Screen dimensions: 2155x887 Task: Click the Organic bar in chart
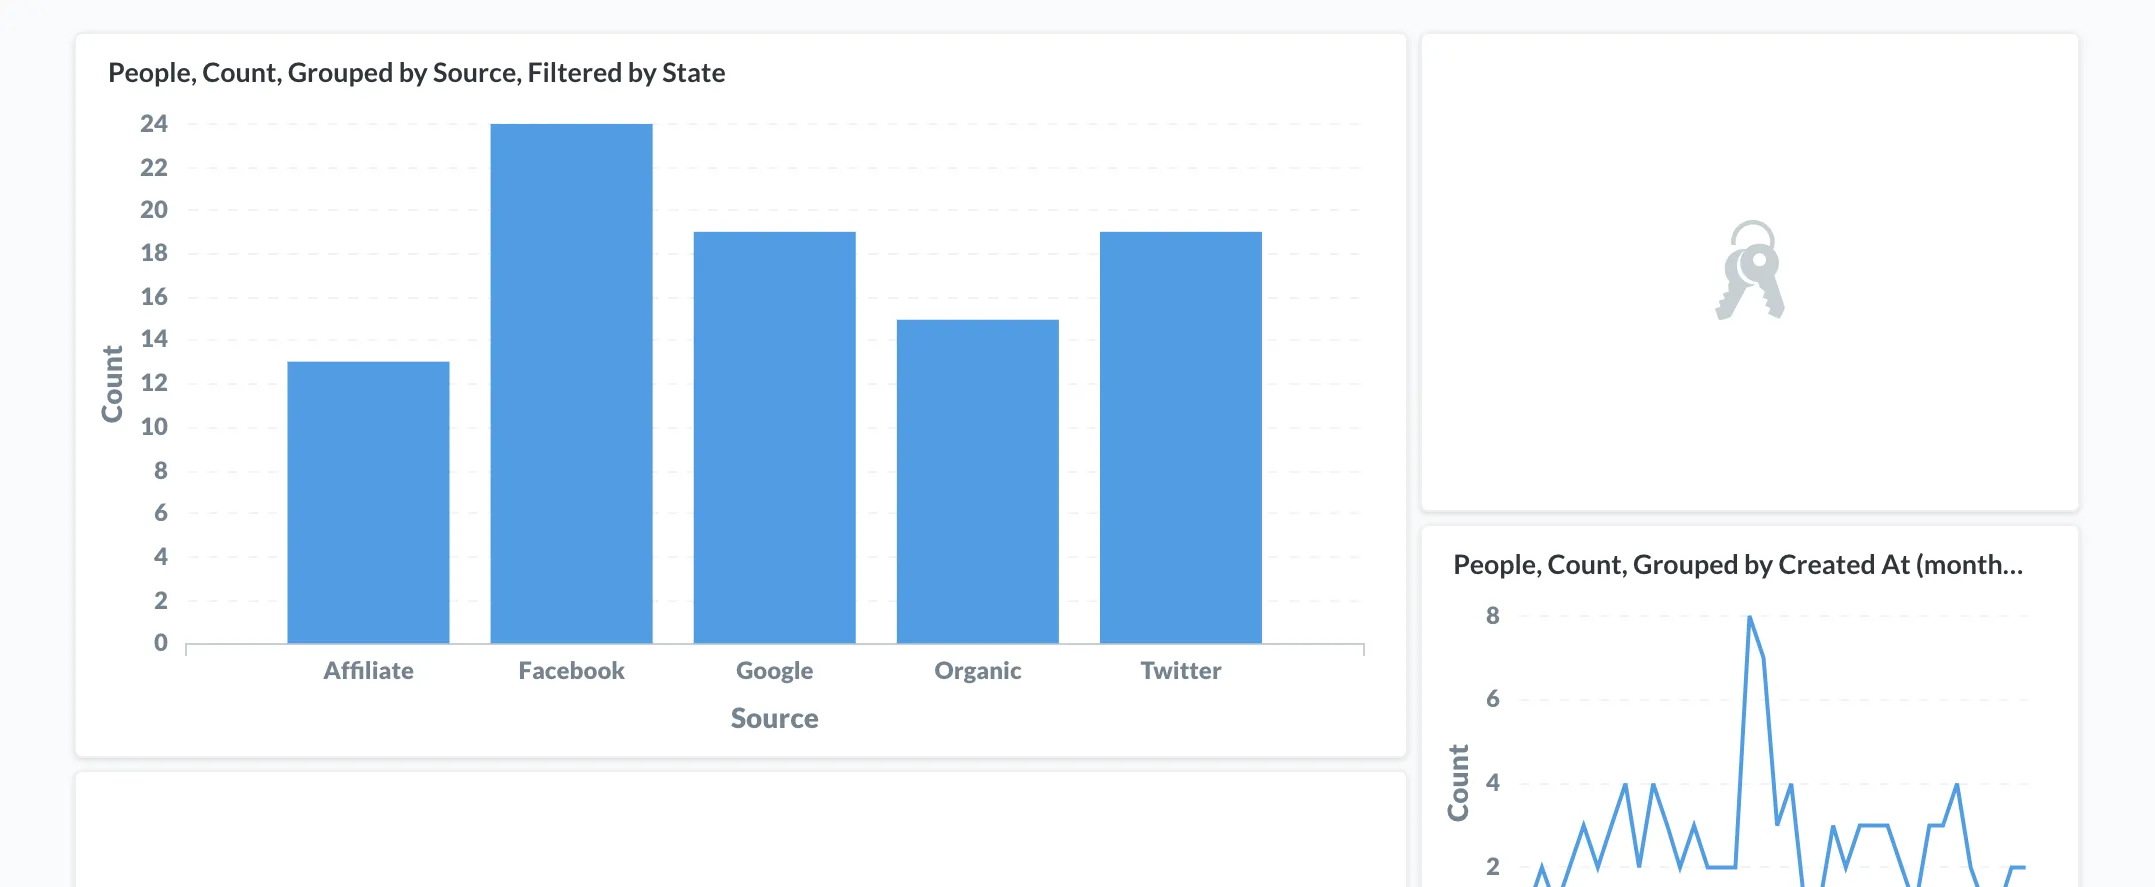click(977, 481)
